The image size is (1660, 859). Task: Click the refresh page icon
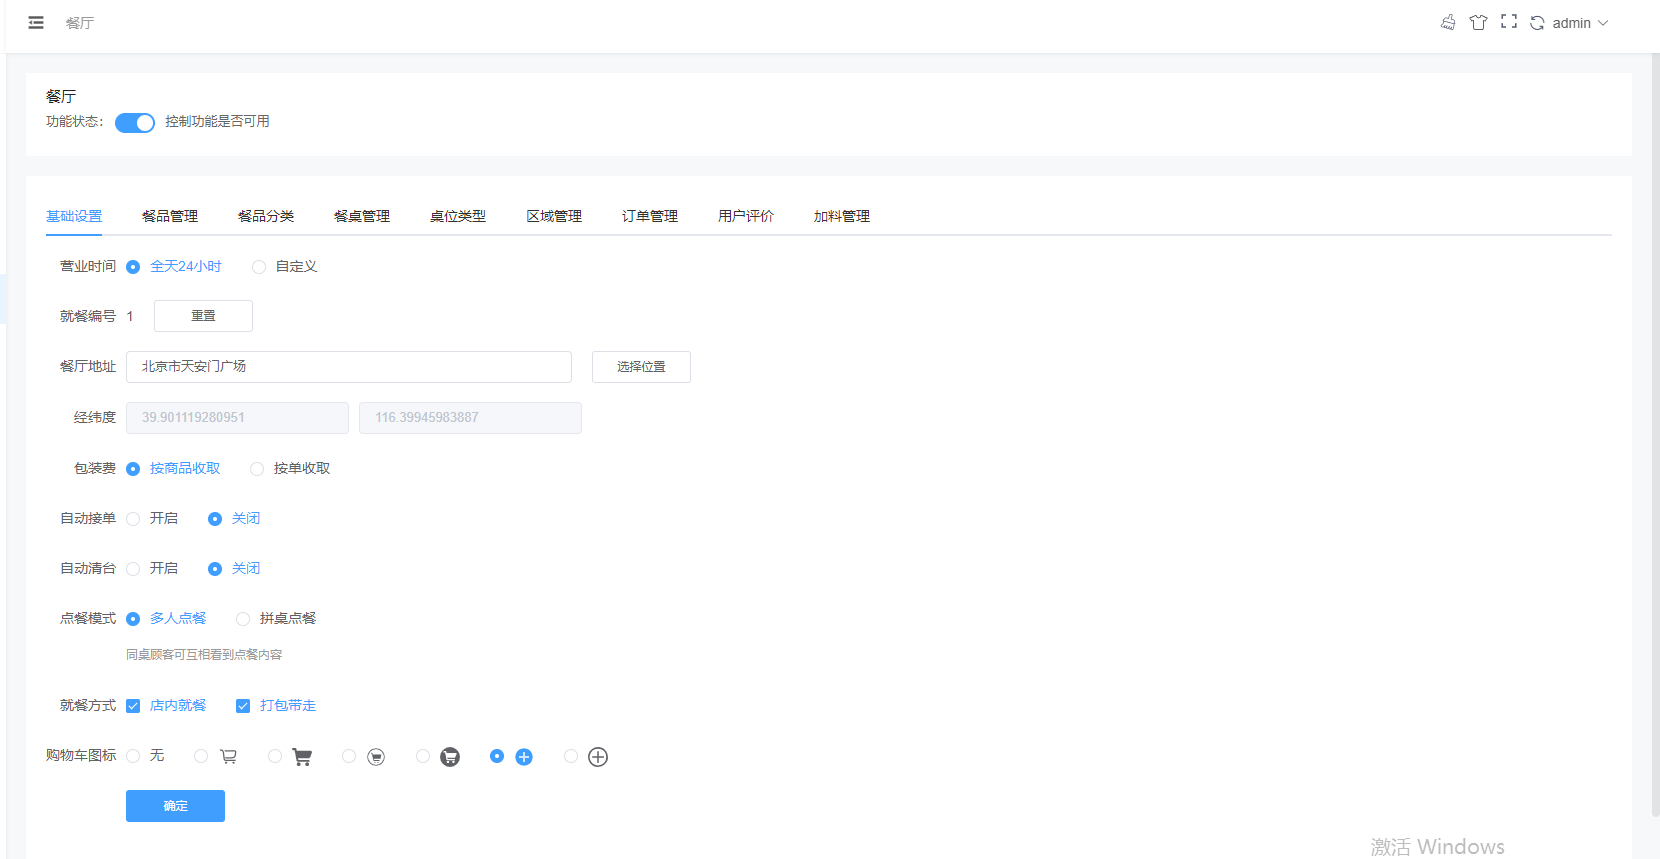(x=1538, y=23)
